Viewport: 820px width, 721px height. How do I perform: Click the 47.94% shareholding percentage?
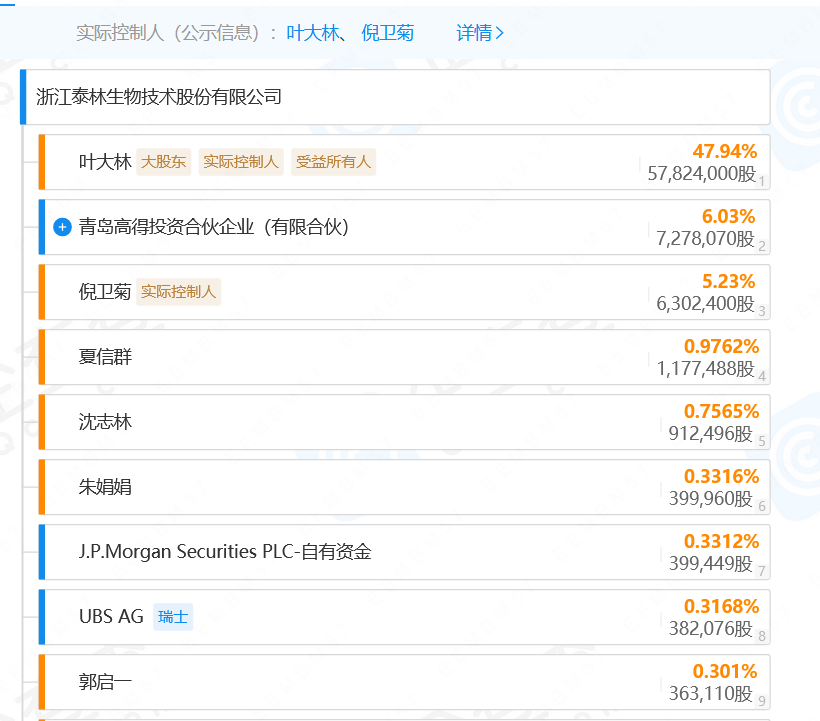725,152
